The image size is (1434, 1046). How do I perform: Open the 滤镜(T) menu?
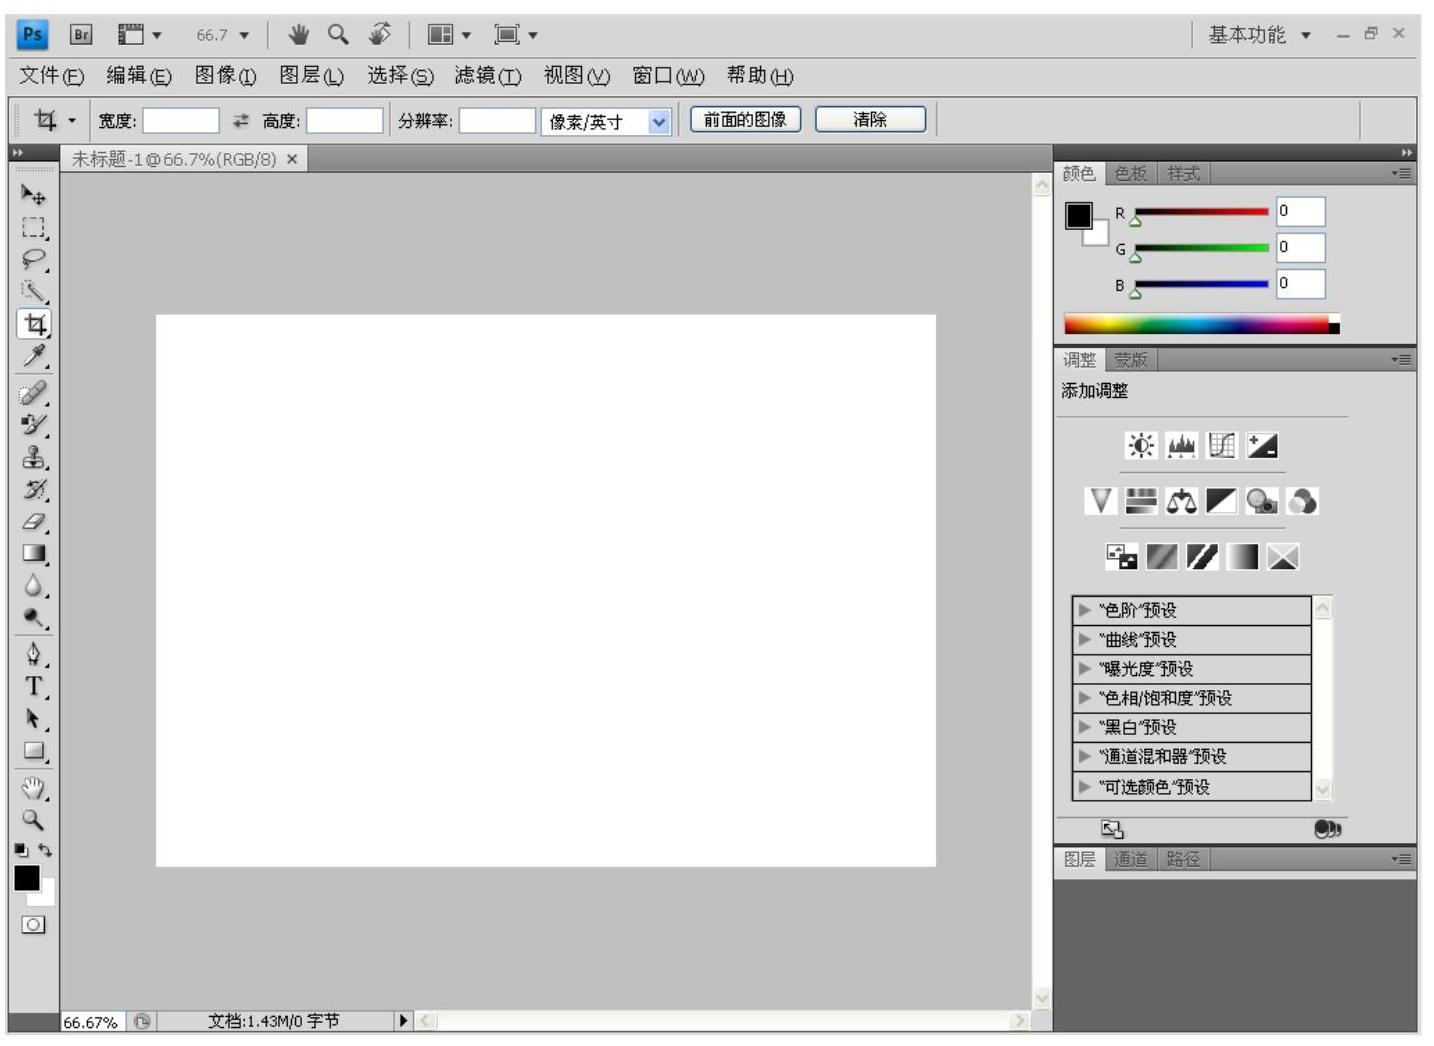[487, 76]
